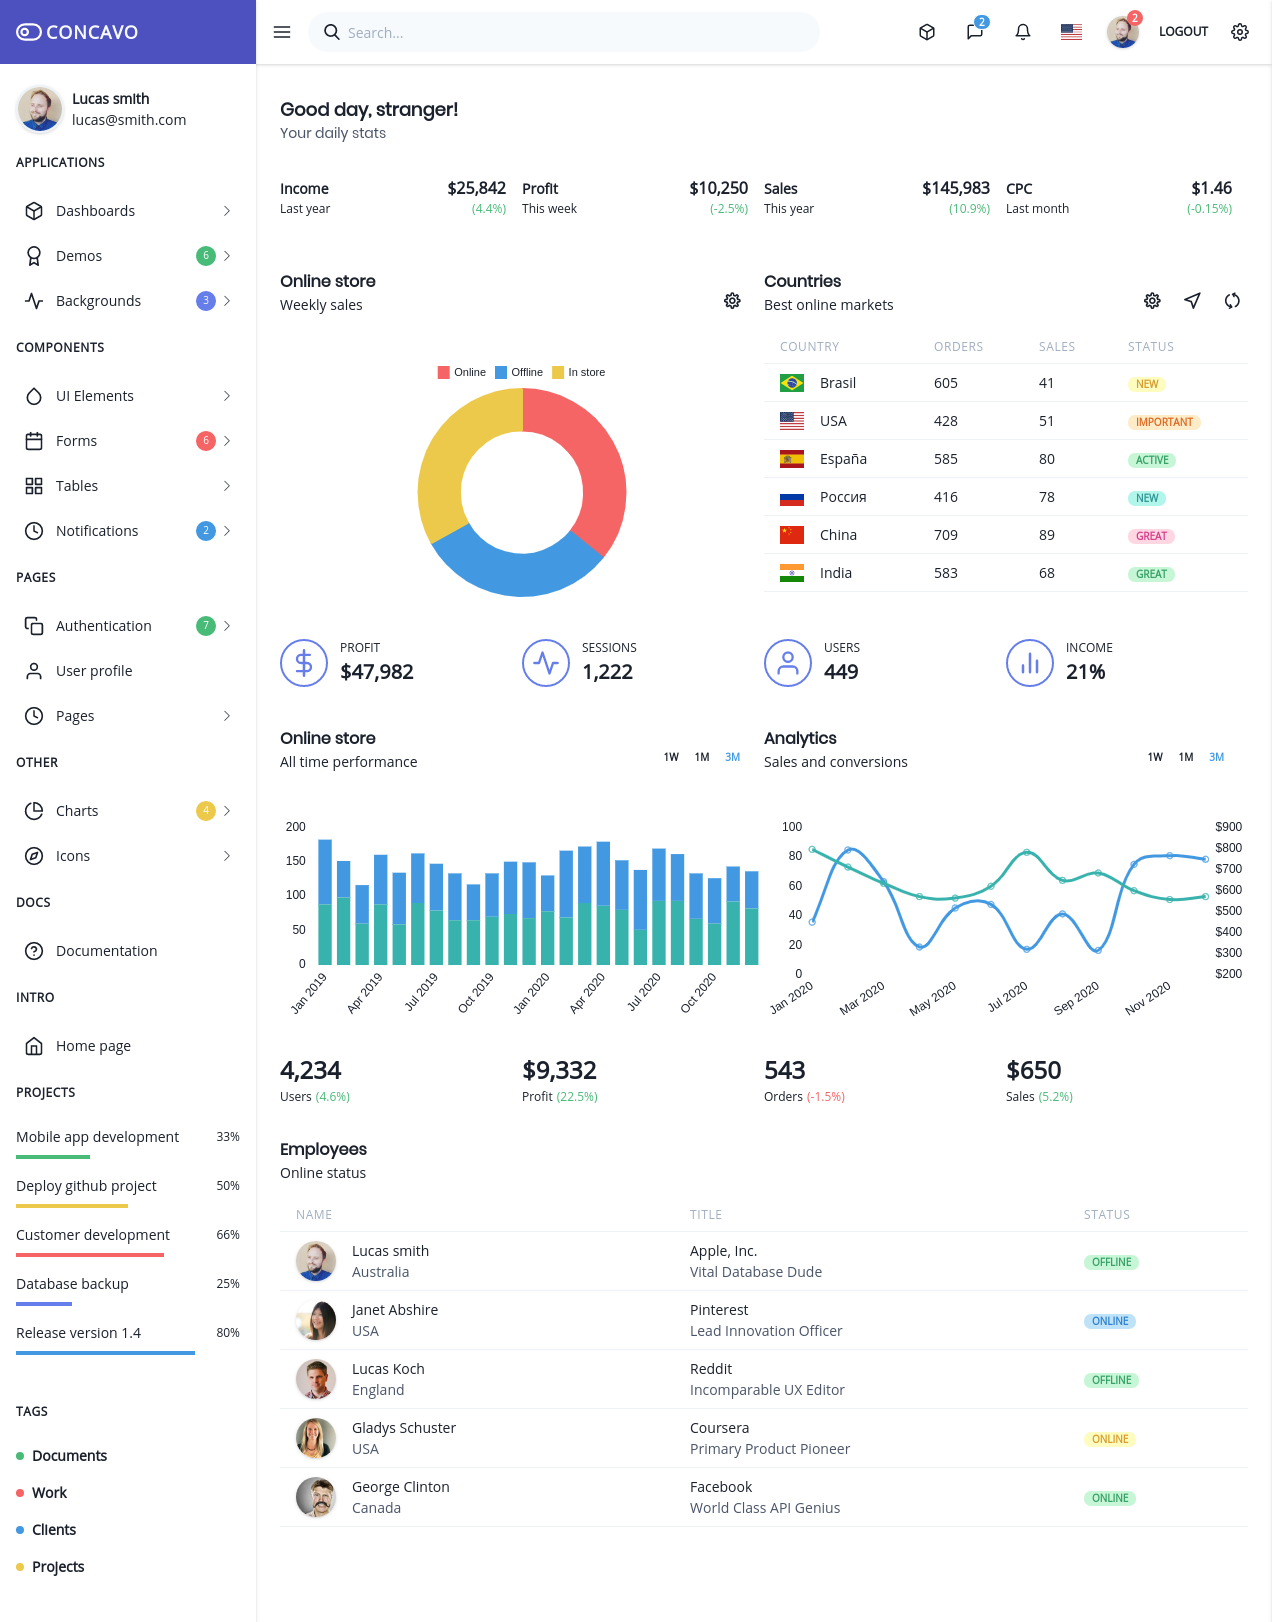Click the Forms calendar icon
Image resolution: width=1272 pixels, height=1622 pixels.
tap(34, 441)
